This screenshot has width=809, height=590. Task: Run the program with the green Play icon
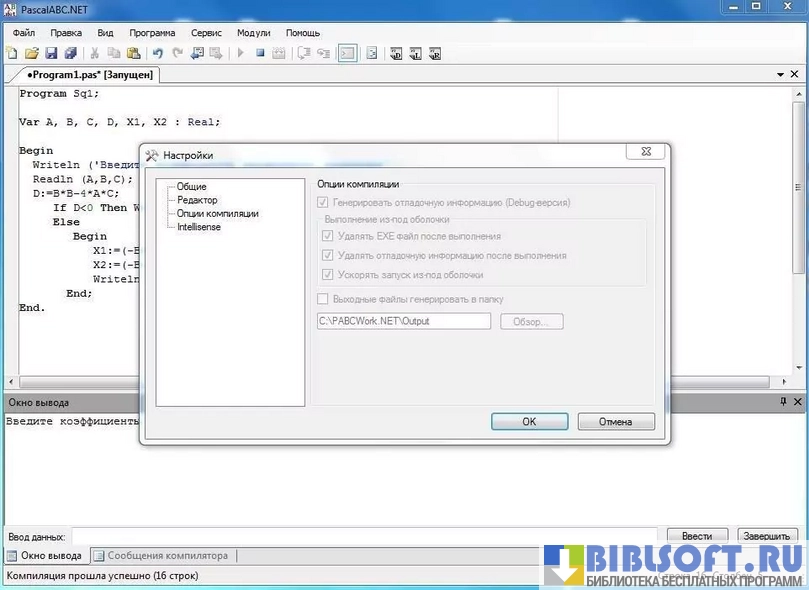[240, 53]
